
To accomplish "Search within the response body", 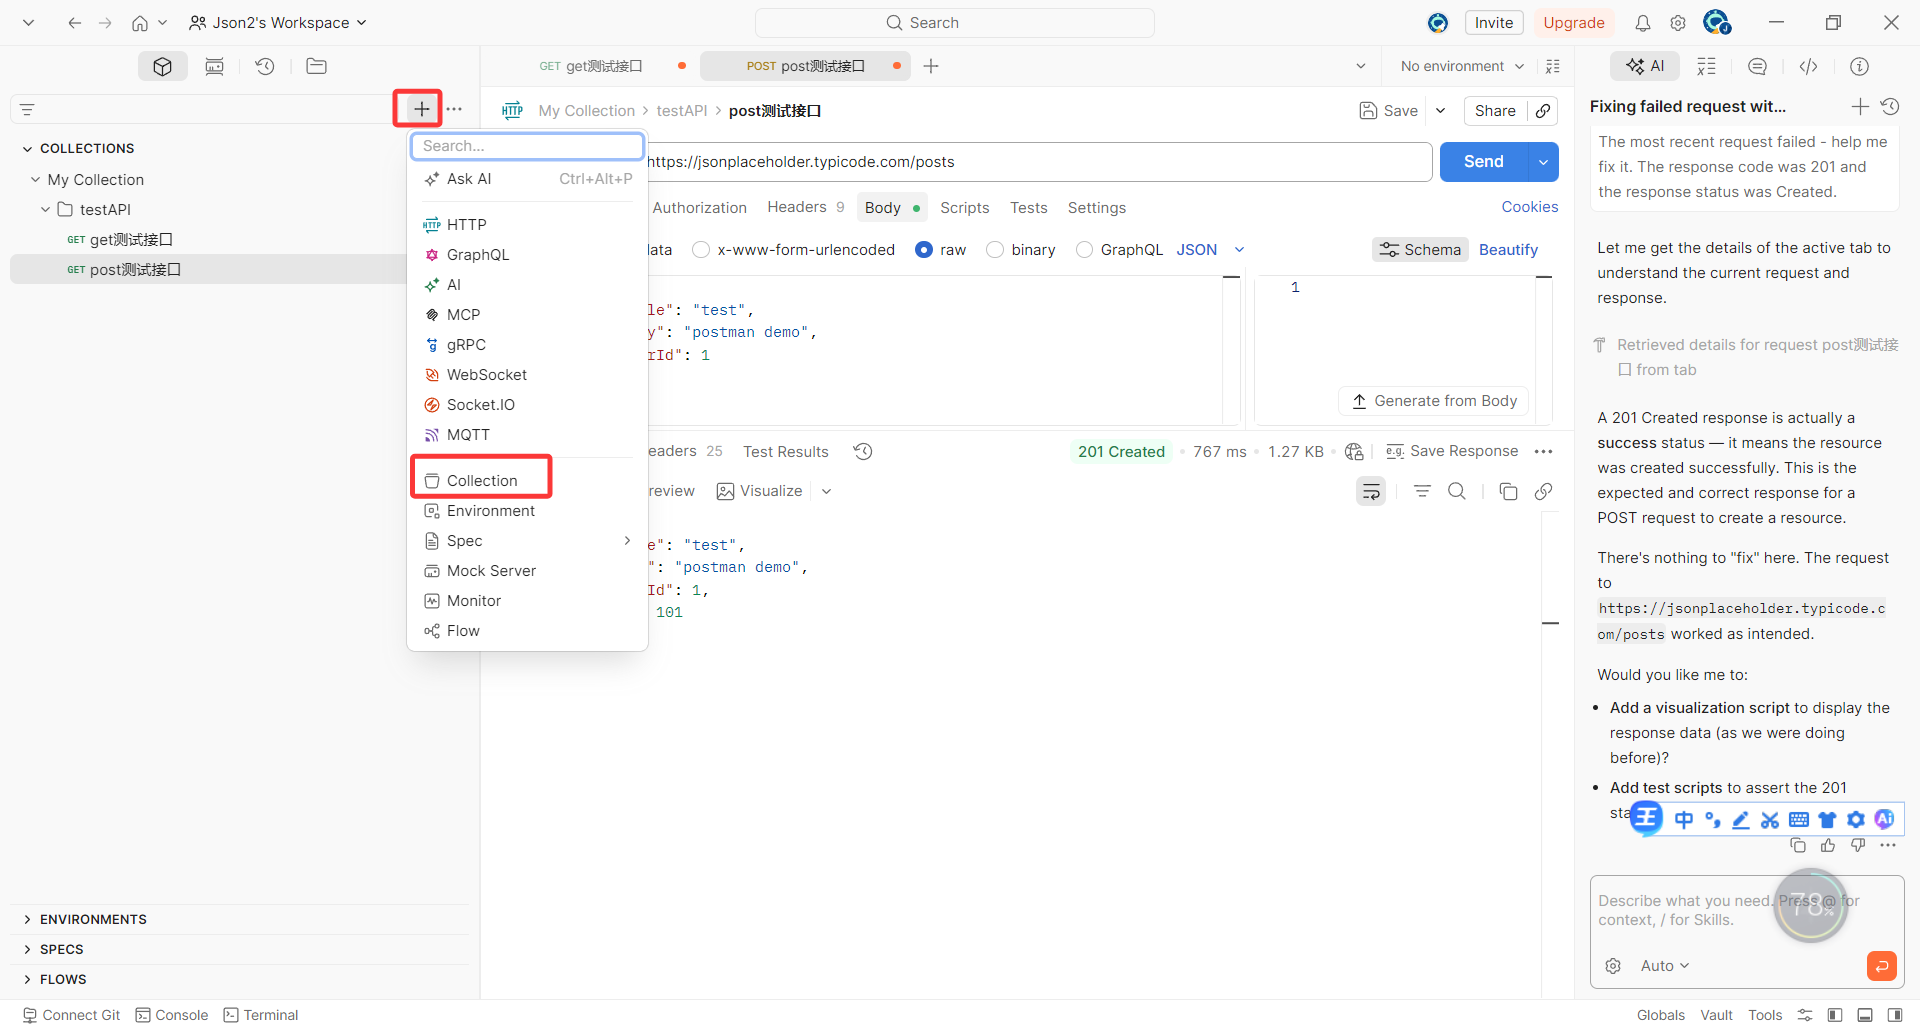I will coord(1457,491).
